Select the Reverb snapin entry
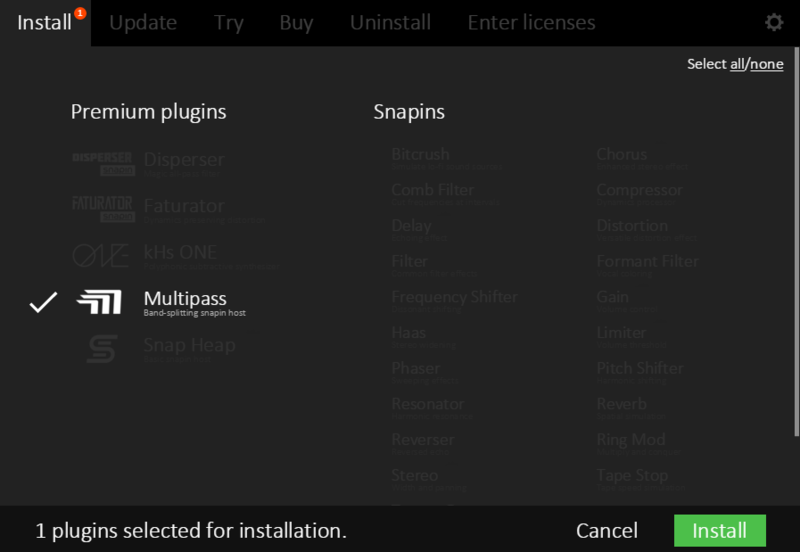Image resolution: width=800 pixels, height=552 pixels. 621,405
